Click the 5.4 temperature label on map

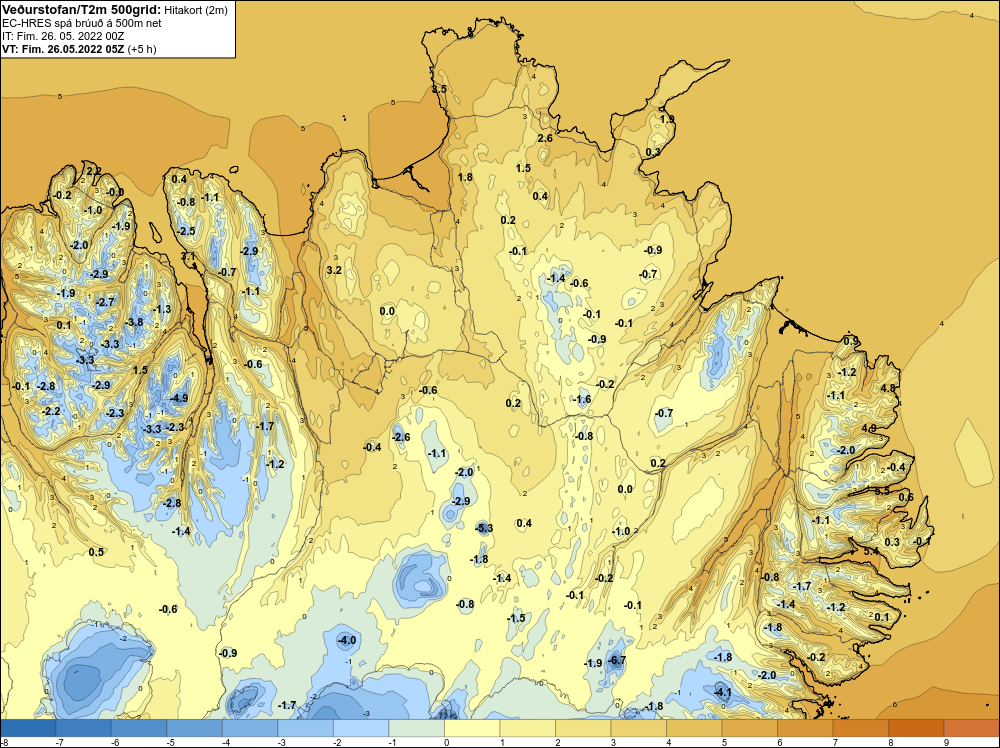(x=871, y=551)
